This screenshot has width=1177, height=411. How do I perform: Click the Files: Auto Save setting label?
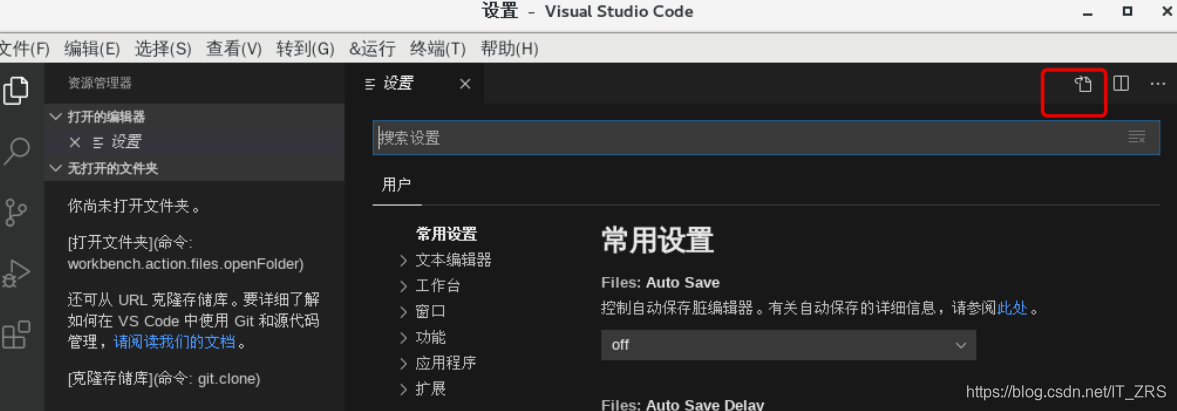[x=661, y=283]
